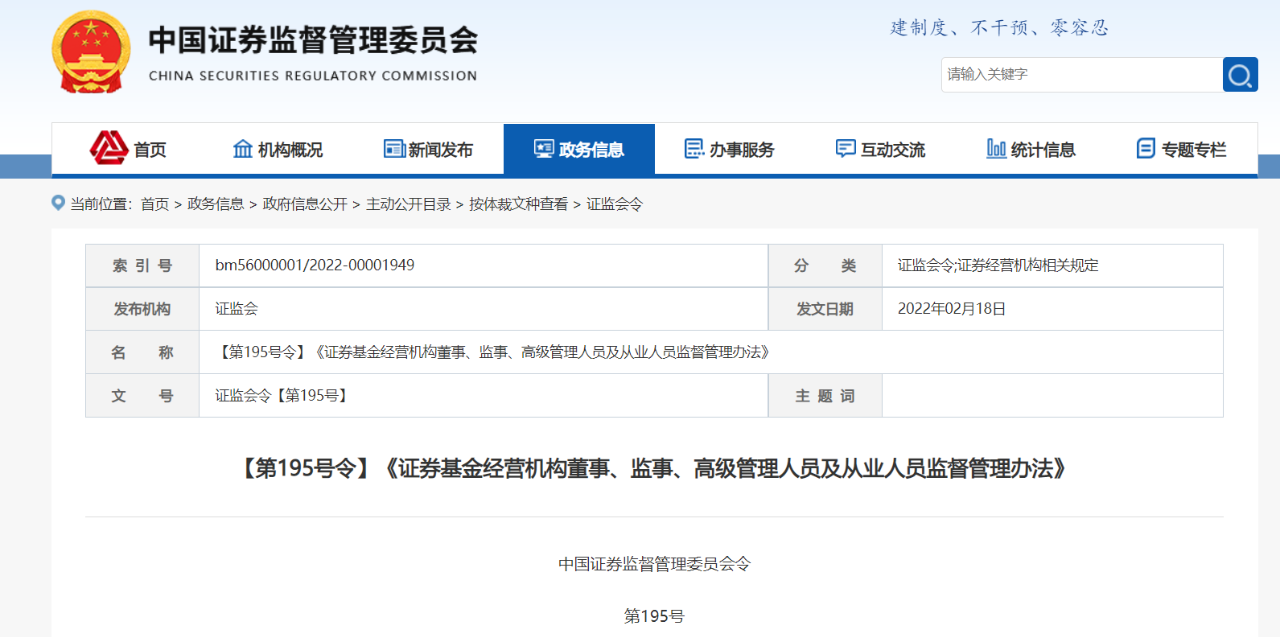Click the location pin icon before 当前位置
The width and height of the screenshot is (1280, 637).
(x=58, y=203)
